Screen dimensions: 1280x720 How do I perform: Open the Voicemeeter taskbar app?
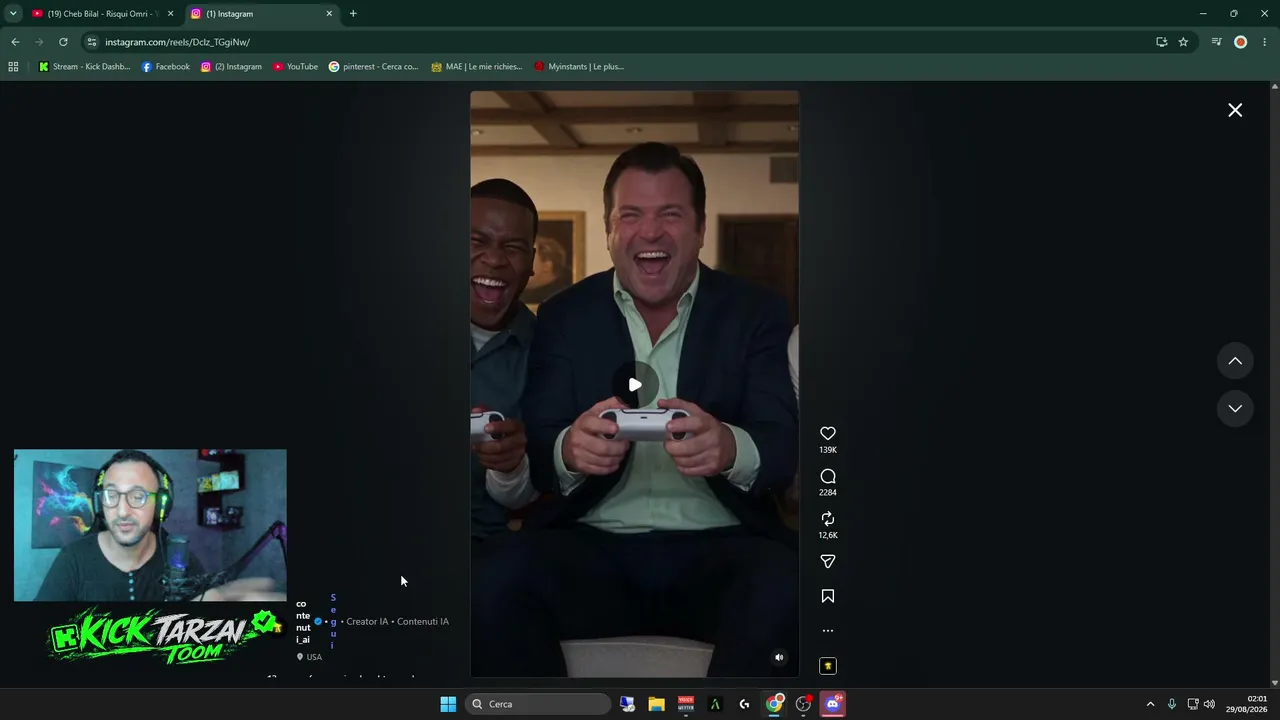click(686, 704)
